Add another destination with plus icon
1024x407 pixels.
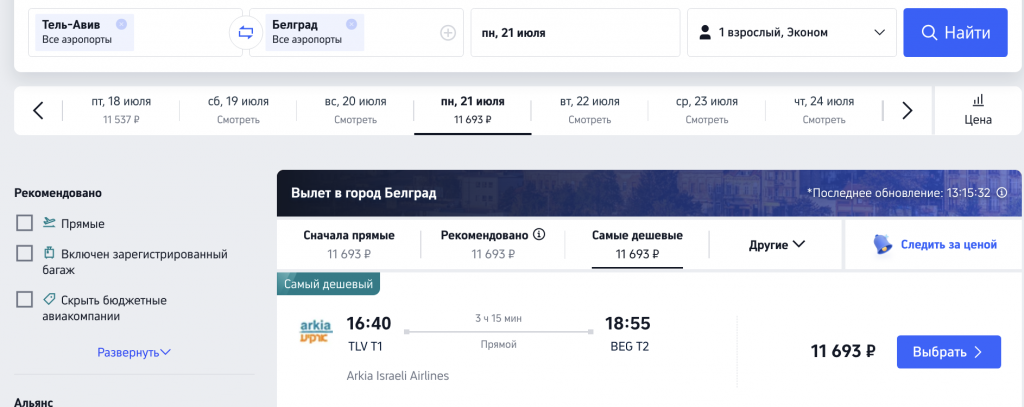(448, 33)
